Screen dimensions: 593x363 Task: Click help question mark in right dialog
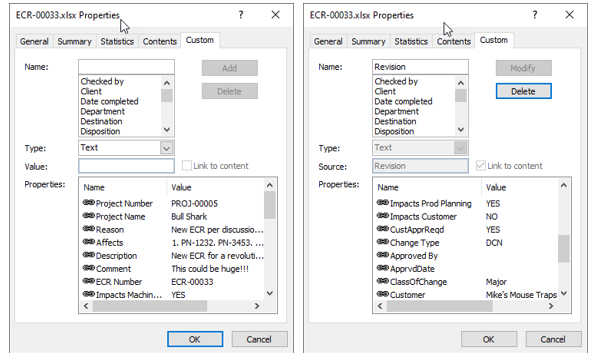coord(535,15)
